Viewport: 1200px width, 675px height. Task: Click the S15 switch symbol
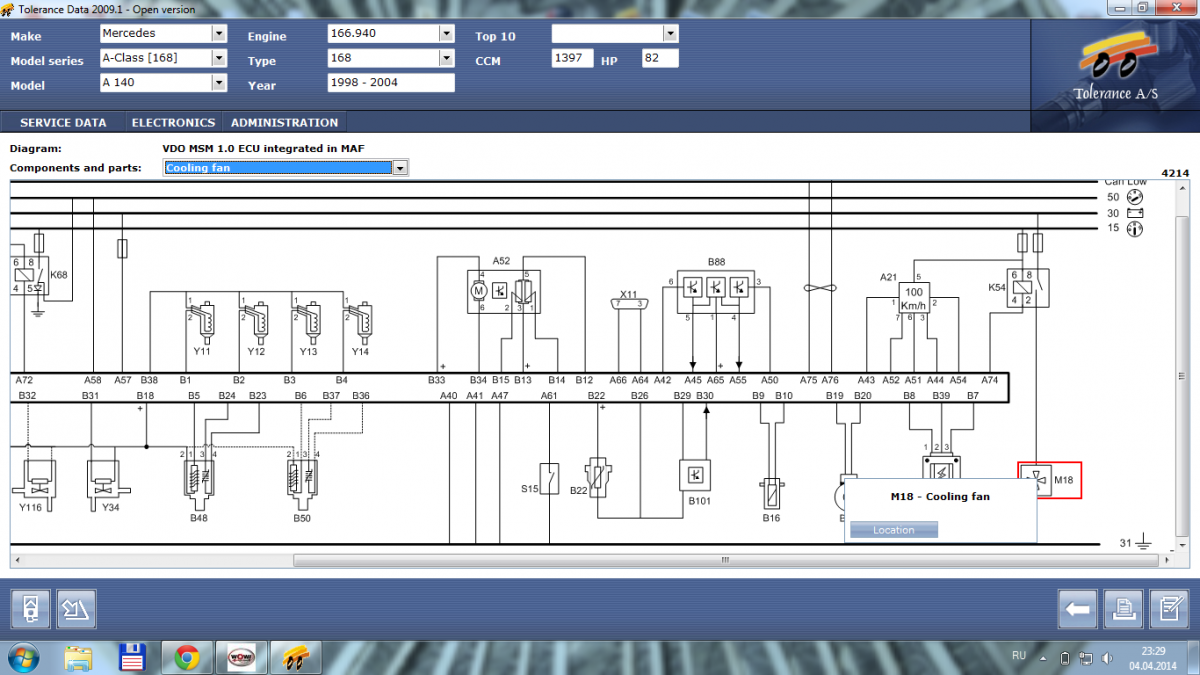549,480
